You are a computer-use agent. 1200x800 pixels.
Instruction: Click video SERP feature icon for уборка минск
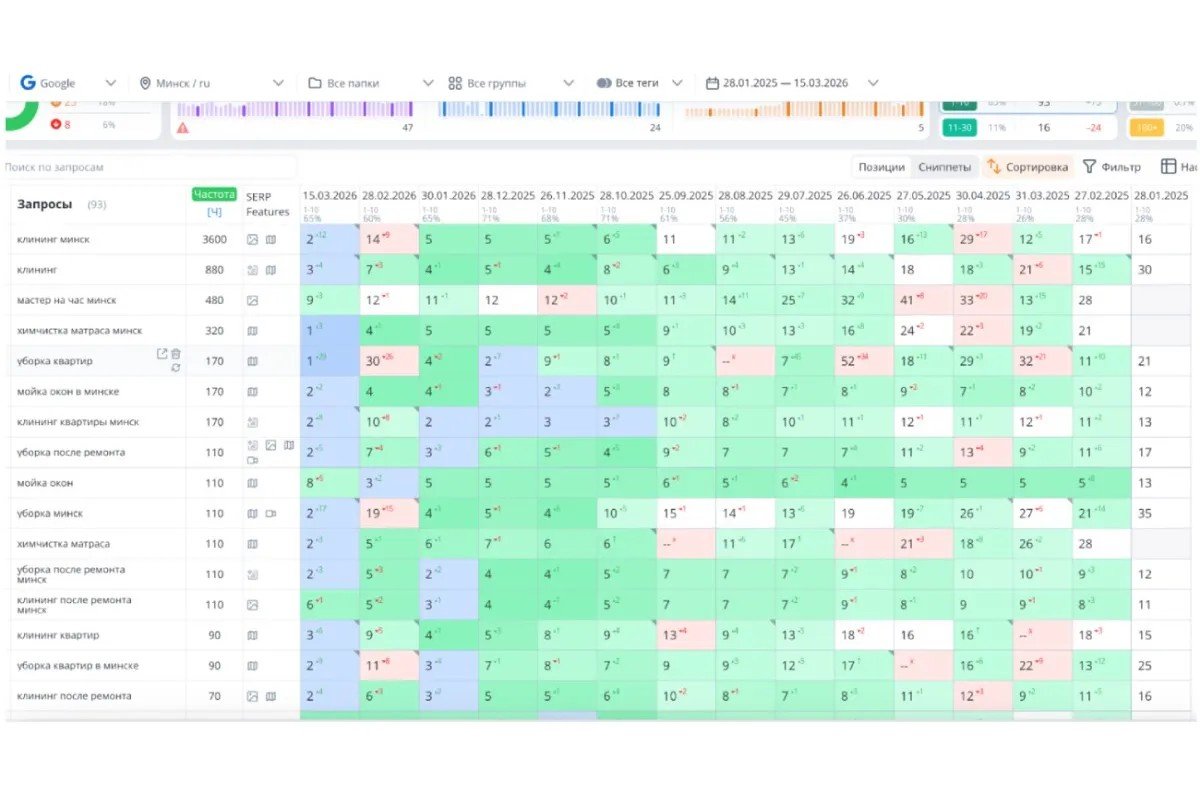(271, 513)
